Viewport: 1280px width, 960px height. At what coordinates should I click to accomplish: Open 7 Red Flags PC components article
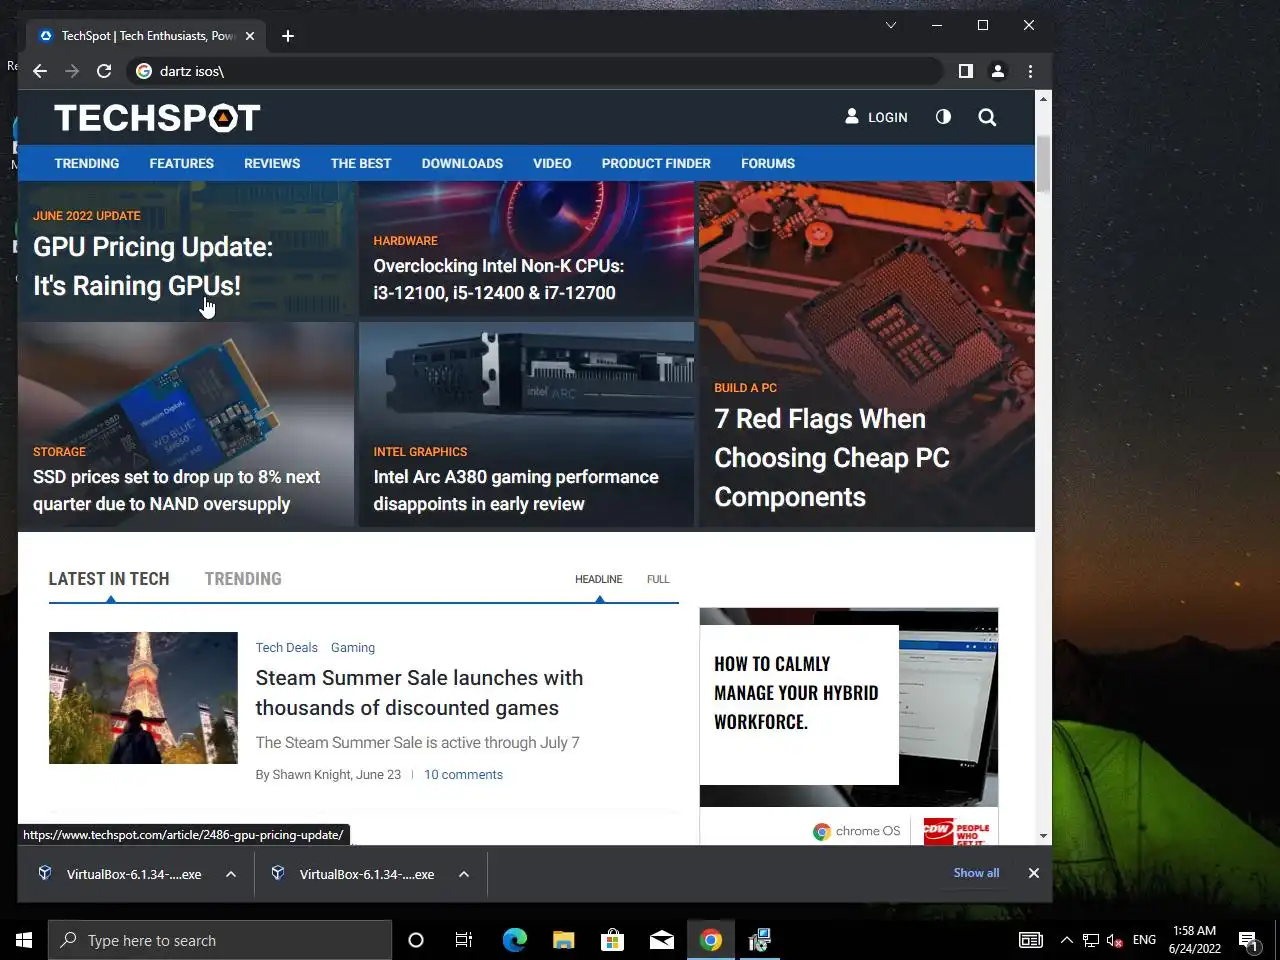click(832, 458)
